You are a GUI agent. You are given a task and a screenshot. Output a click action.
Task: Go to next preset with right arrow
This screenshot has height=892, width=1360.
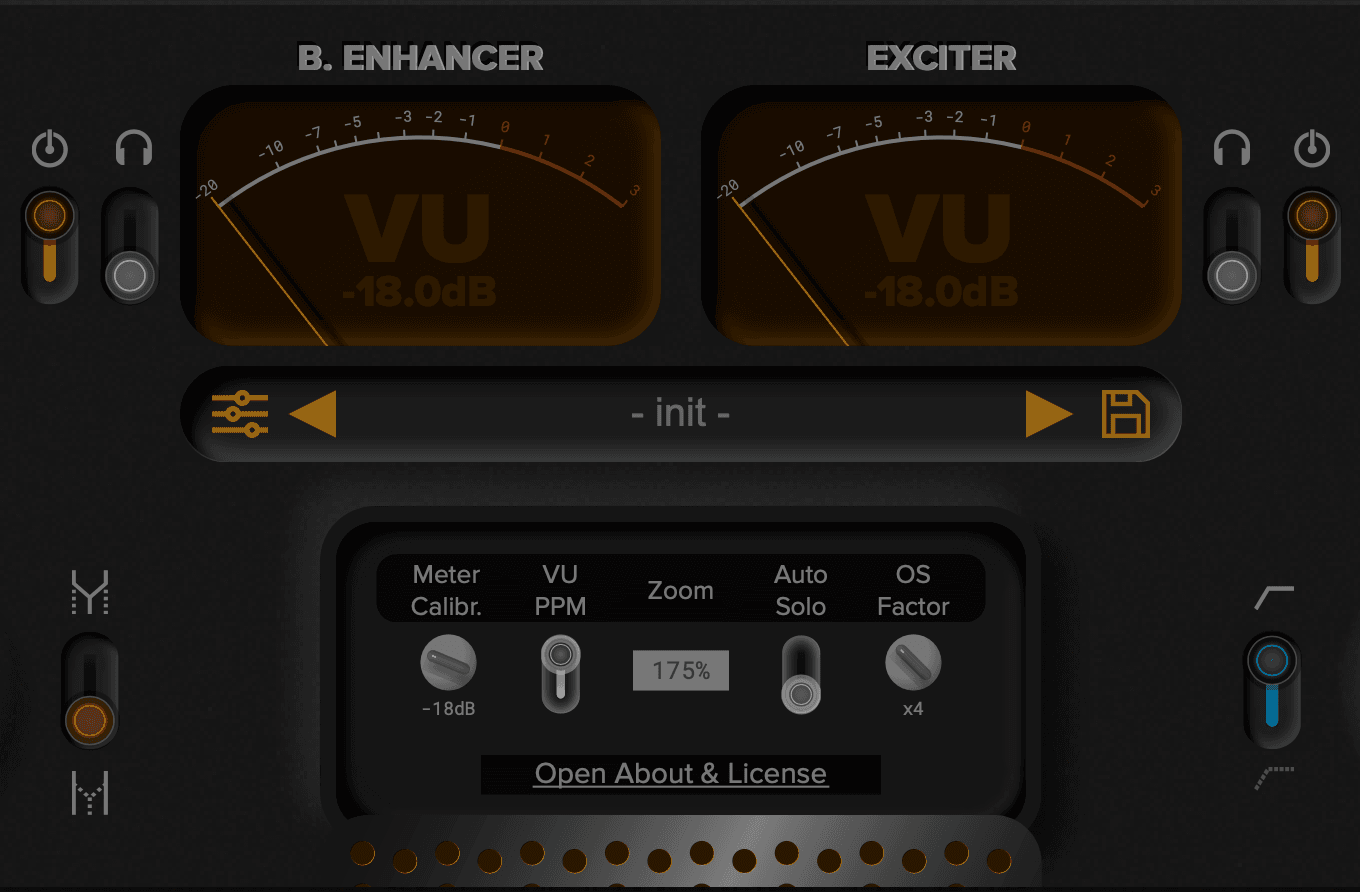1049,414
